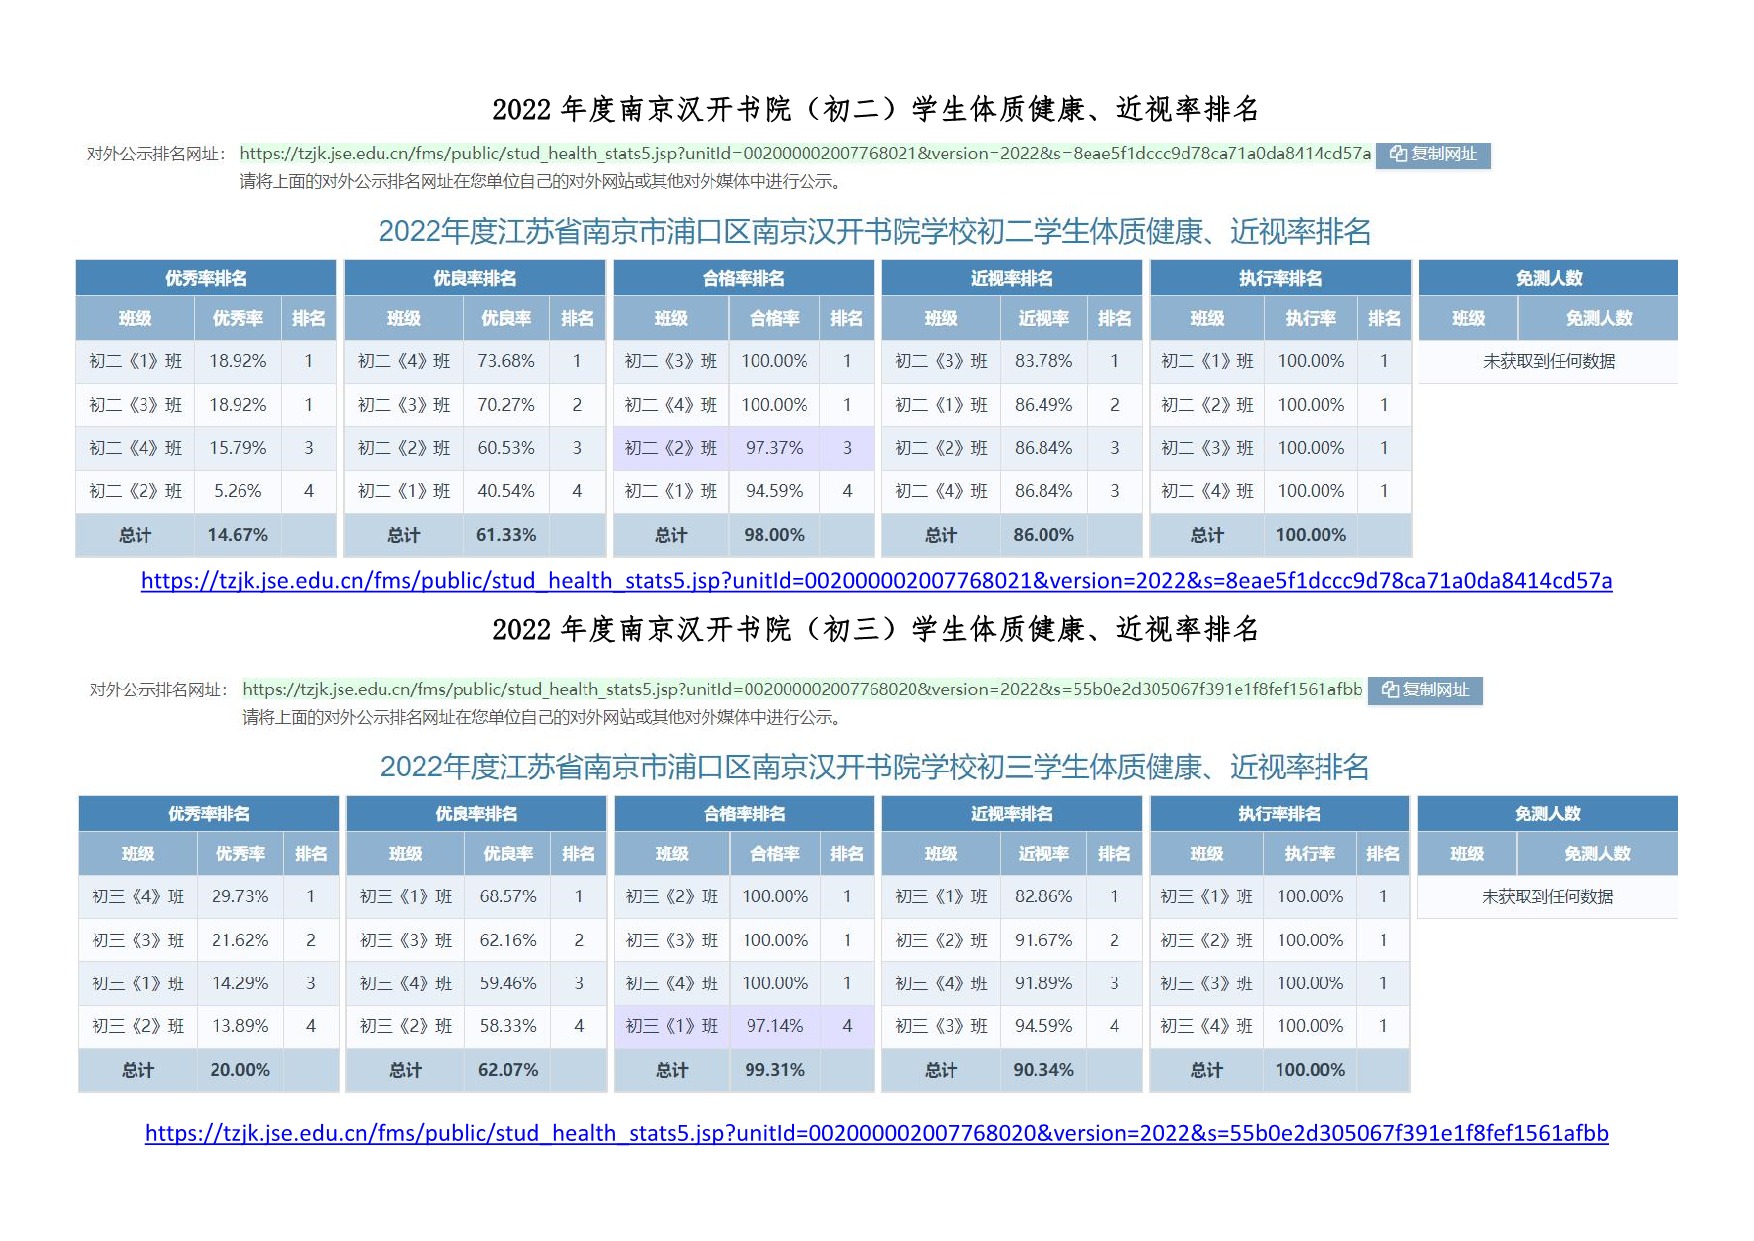
Task: Click the 5.26% cell for 初二《2》班
Action: [x=237, y=491]
